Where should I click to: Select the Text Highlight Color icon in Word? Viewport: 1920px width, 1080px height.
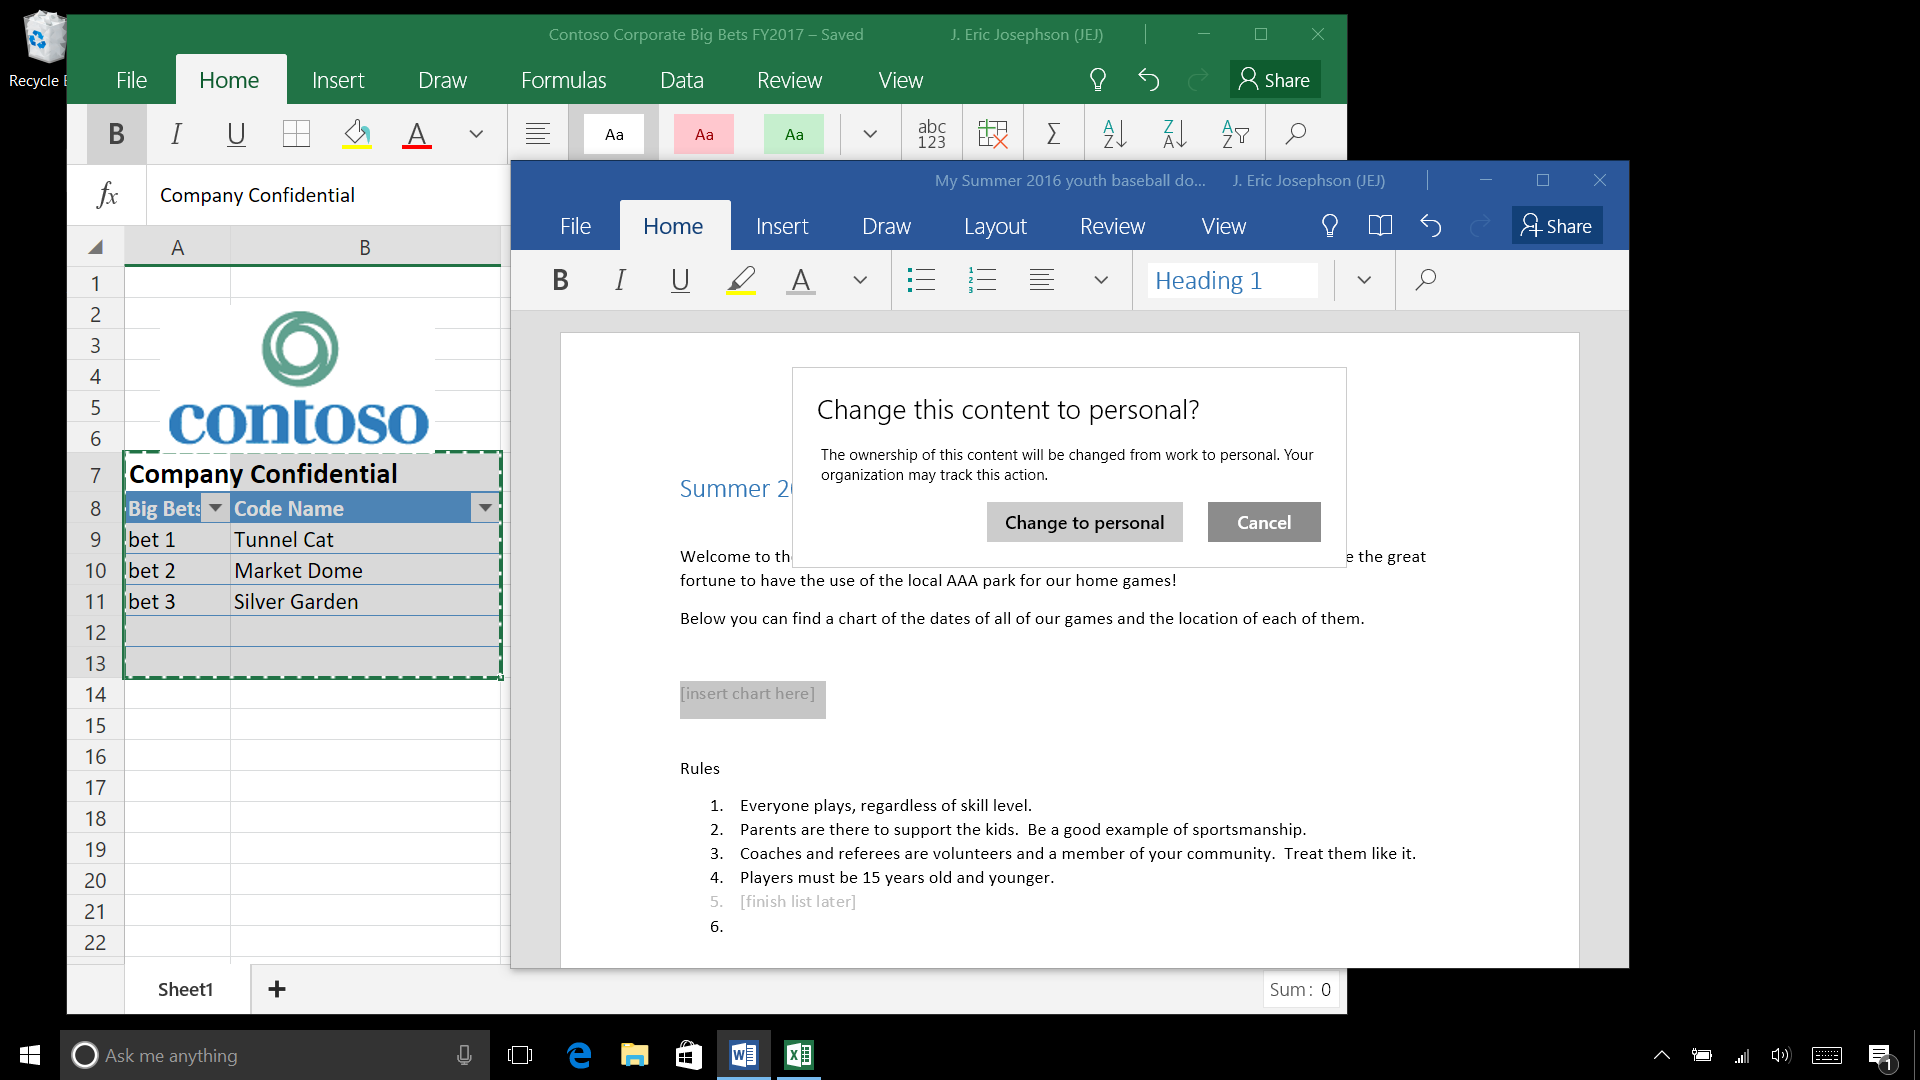pos(740,280)
